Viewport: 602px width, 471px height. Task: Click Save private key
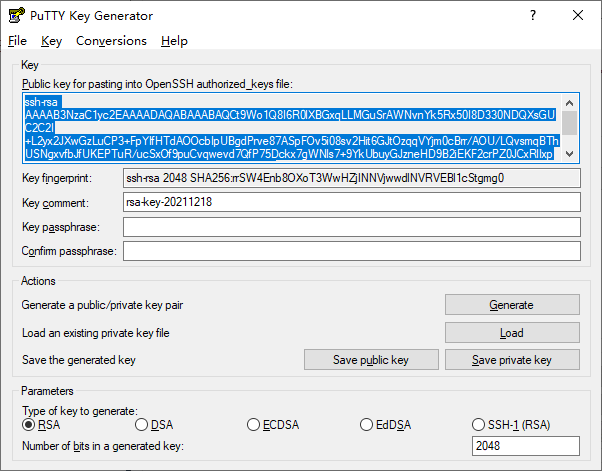[x=512, y=360]
